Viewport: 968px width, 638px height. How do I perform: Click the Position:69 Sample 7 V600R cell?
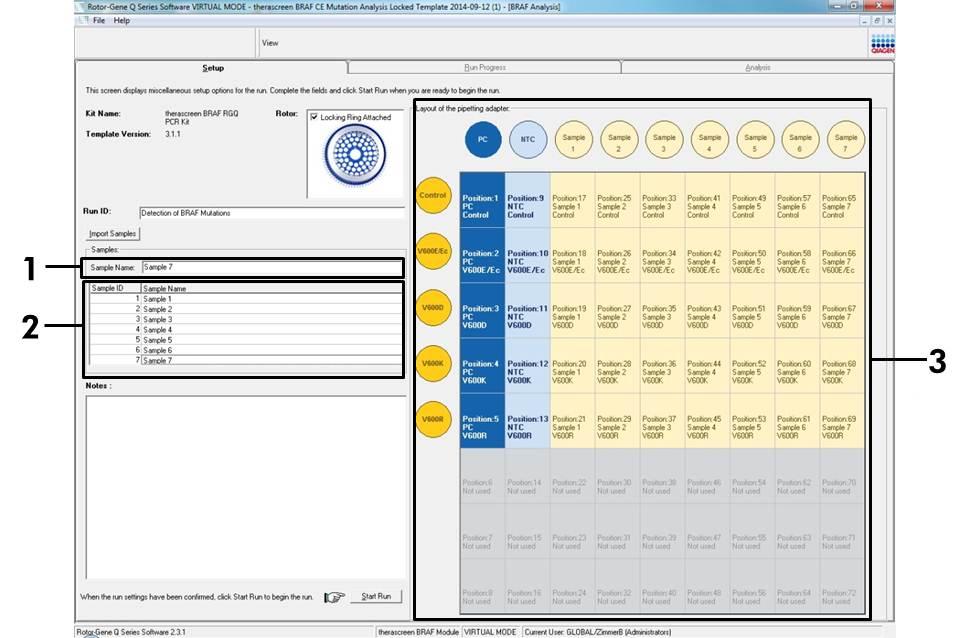(843, 421)
